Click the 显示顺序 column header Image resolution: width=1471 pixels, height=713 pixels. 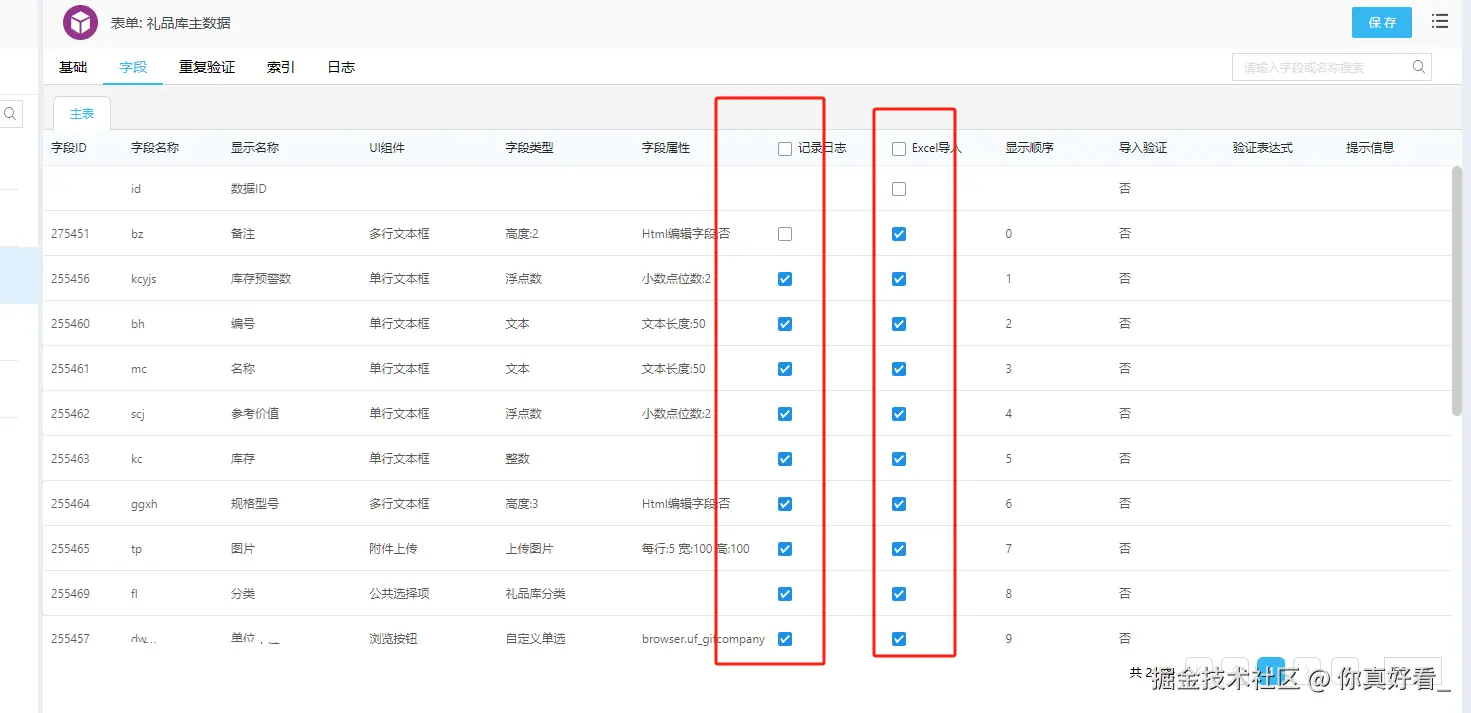1030,148
